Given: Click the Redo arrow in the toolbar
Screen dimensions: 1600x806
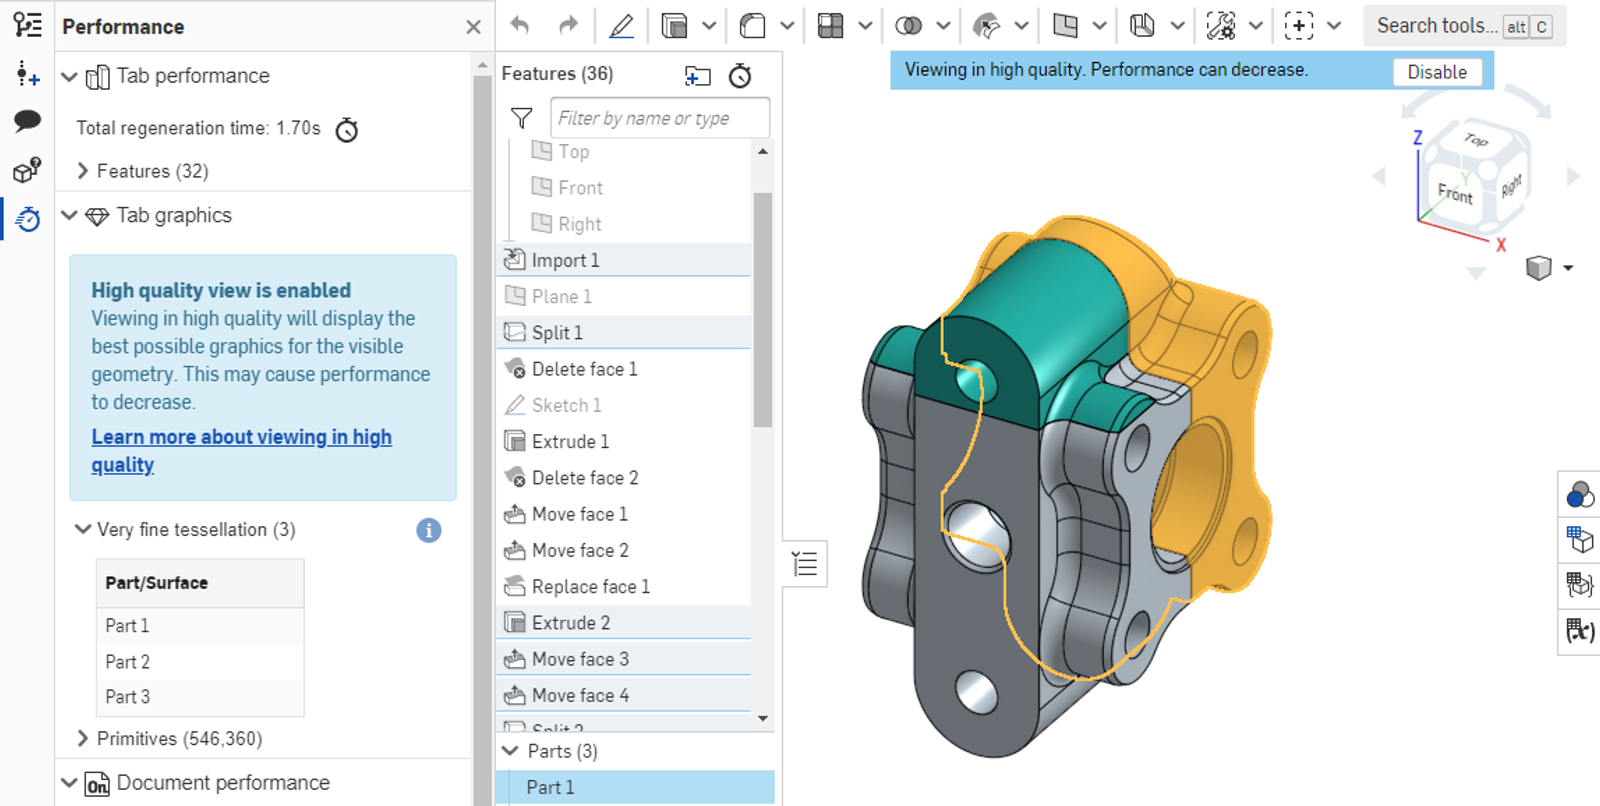Looking at the screenshot, I should pyautogui.click(x=568, y=26).
